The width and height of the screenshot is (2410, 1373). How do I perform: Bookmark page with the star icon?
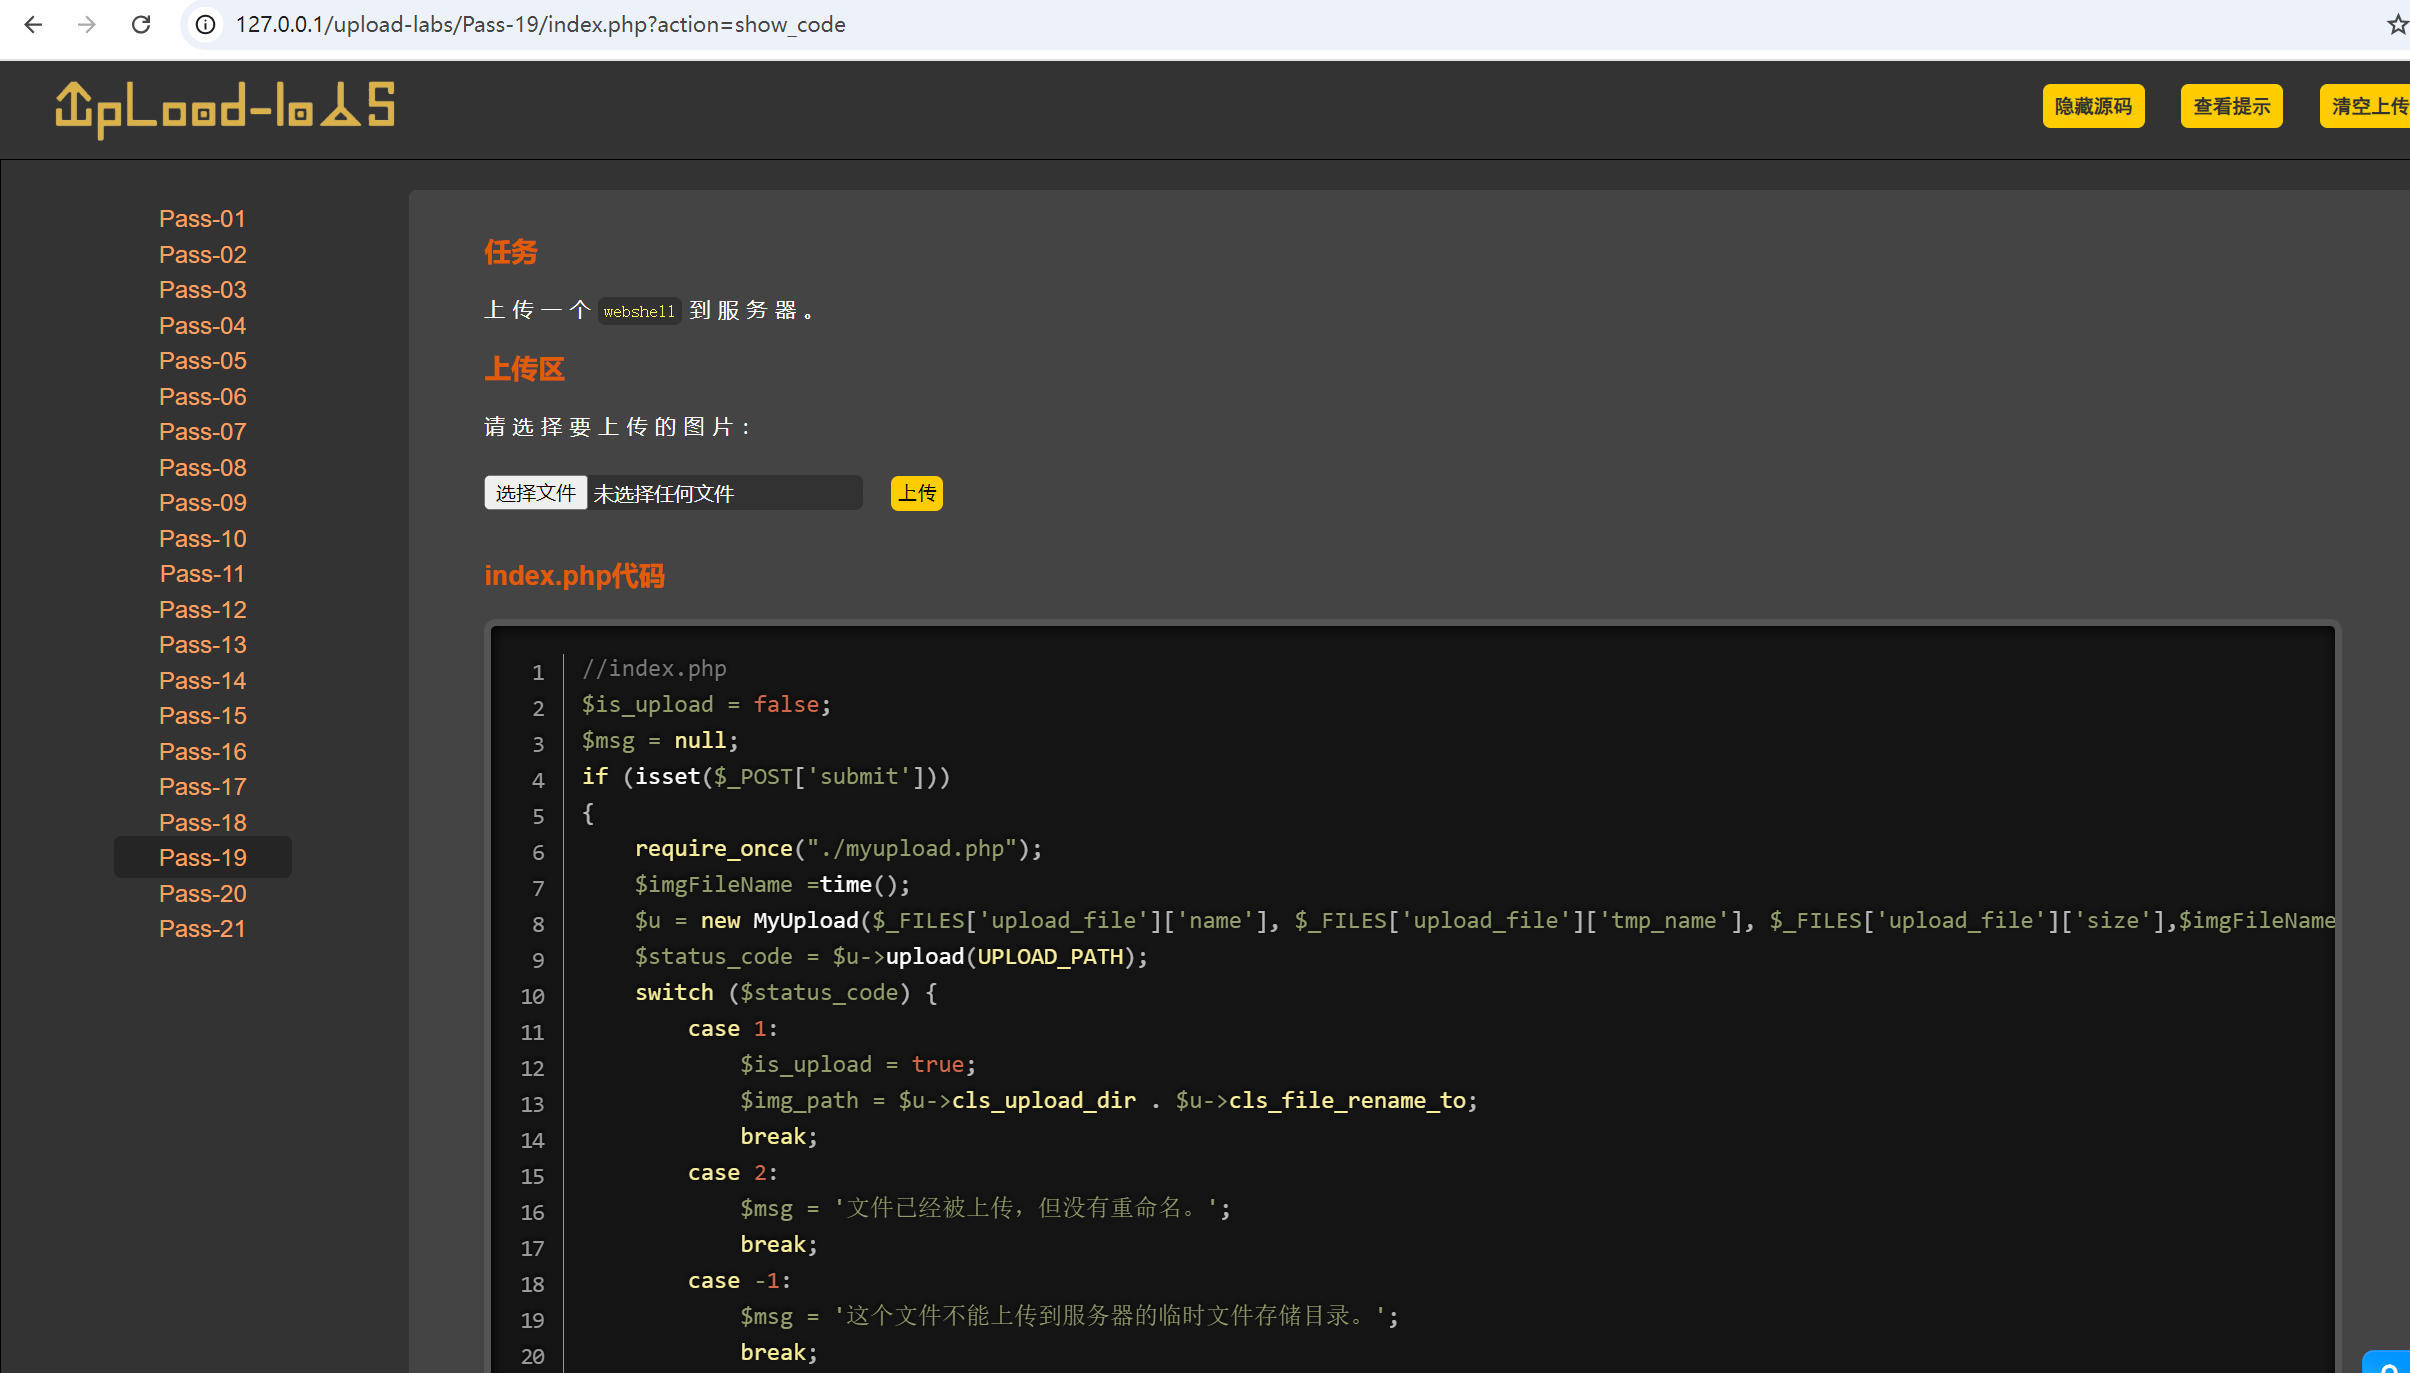pos(2397,24)
